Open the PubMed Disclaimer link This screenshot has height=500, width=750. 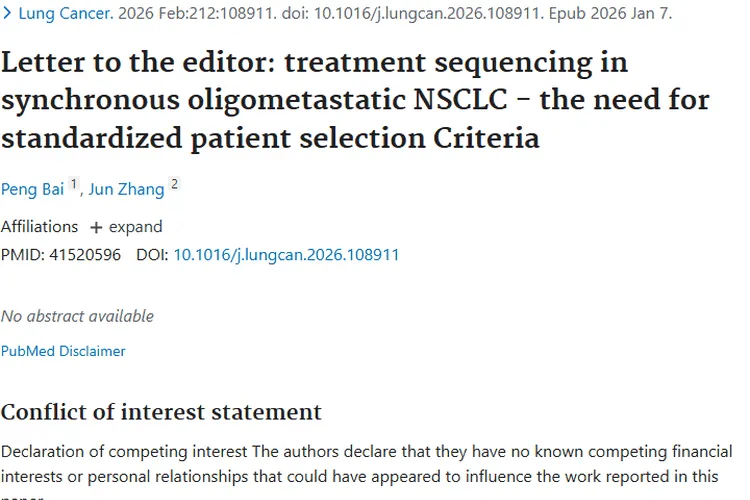[63, 351]
